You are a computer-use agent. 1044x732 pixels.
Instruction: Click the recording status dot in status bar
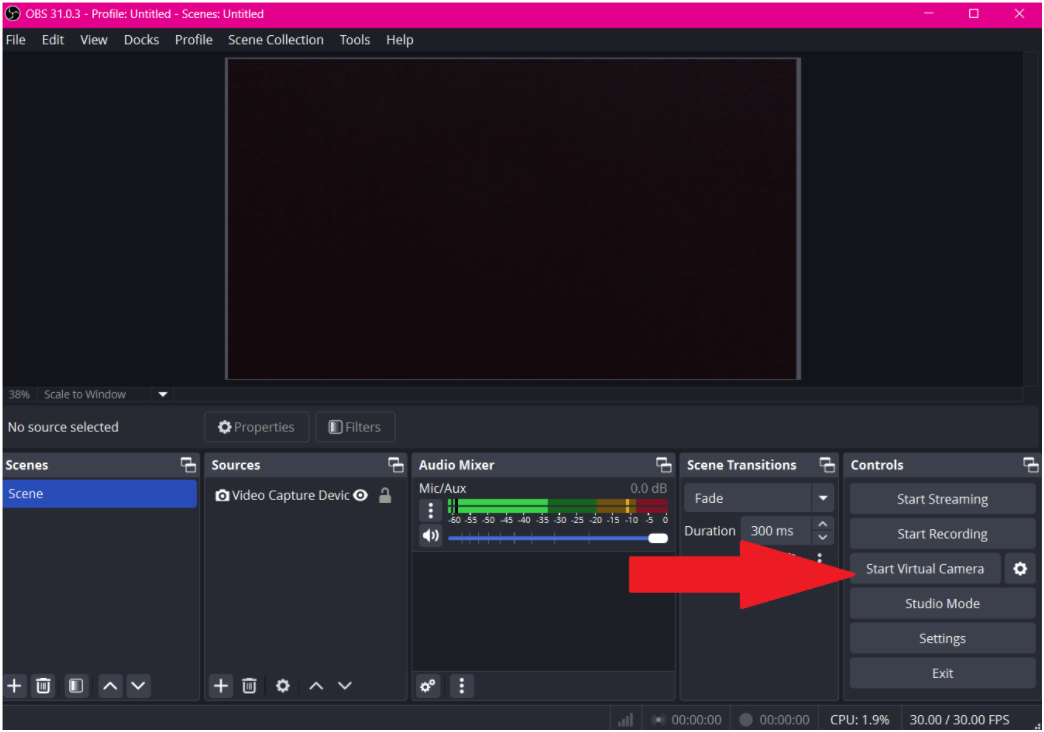[x=746, y=720]
